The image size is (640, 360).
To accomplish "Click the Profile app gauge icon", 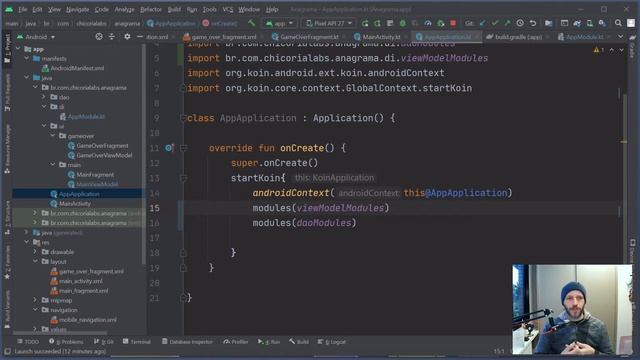I will [428, 23].
